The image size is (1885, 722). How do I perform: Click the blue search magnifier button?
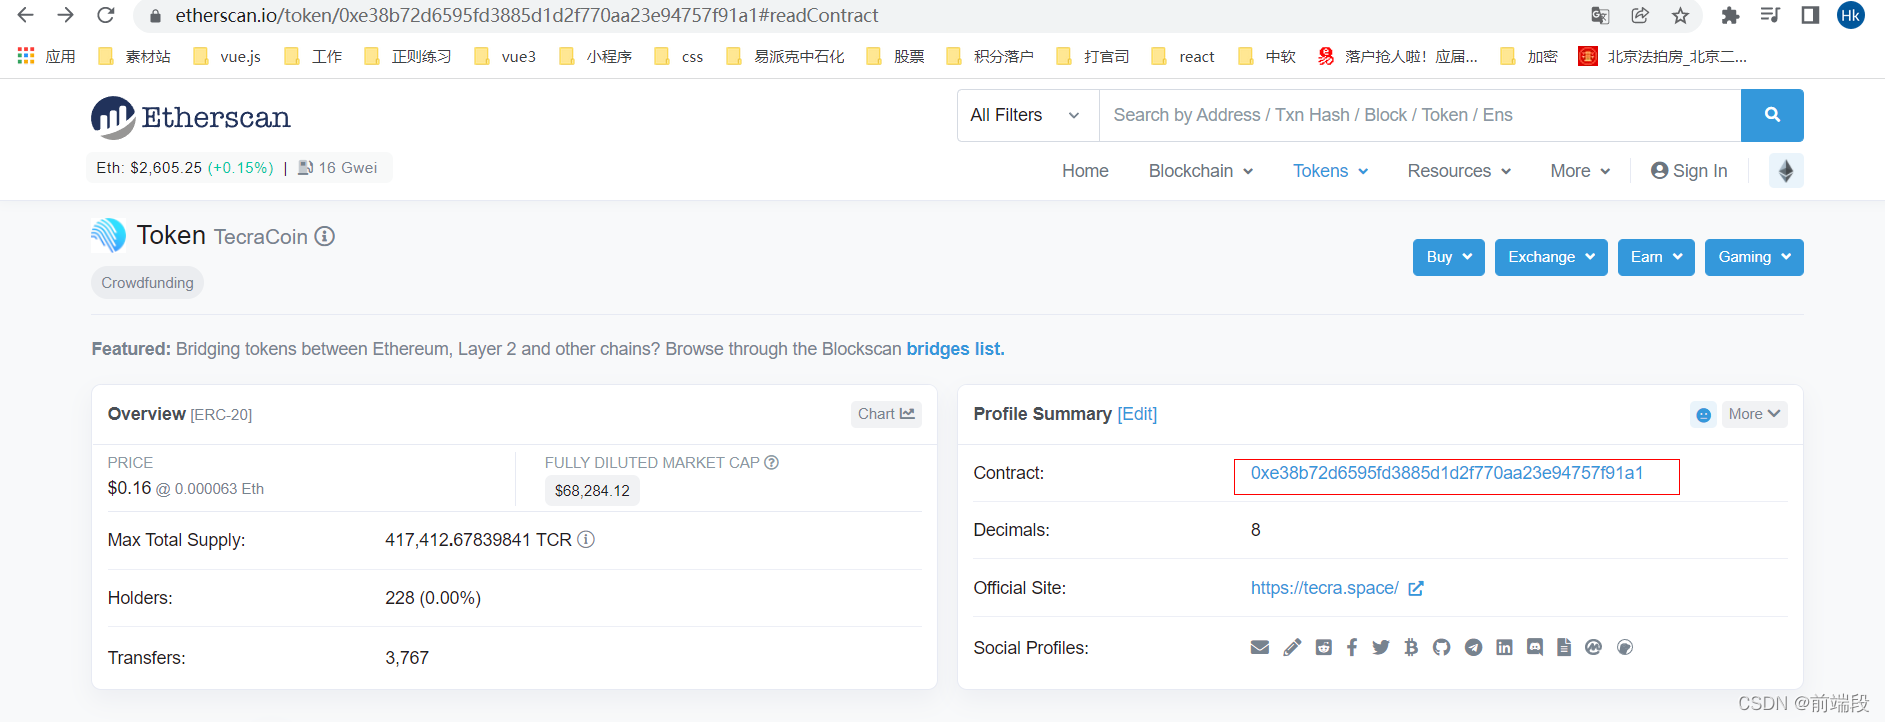pyautogui.click(x=1772, y=115)
